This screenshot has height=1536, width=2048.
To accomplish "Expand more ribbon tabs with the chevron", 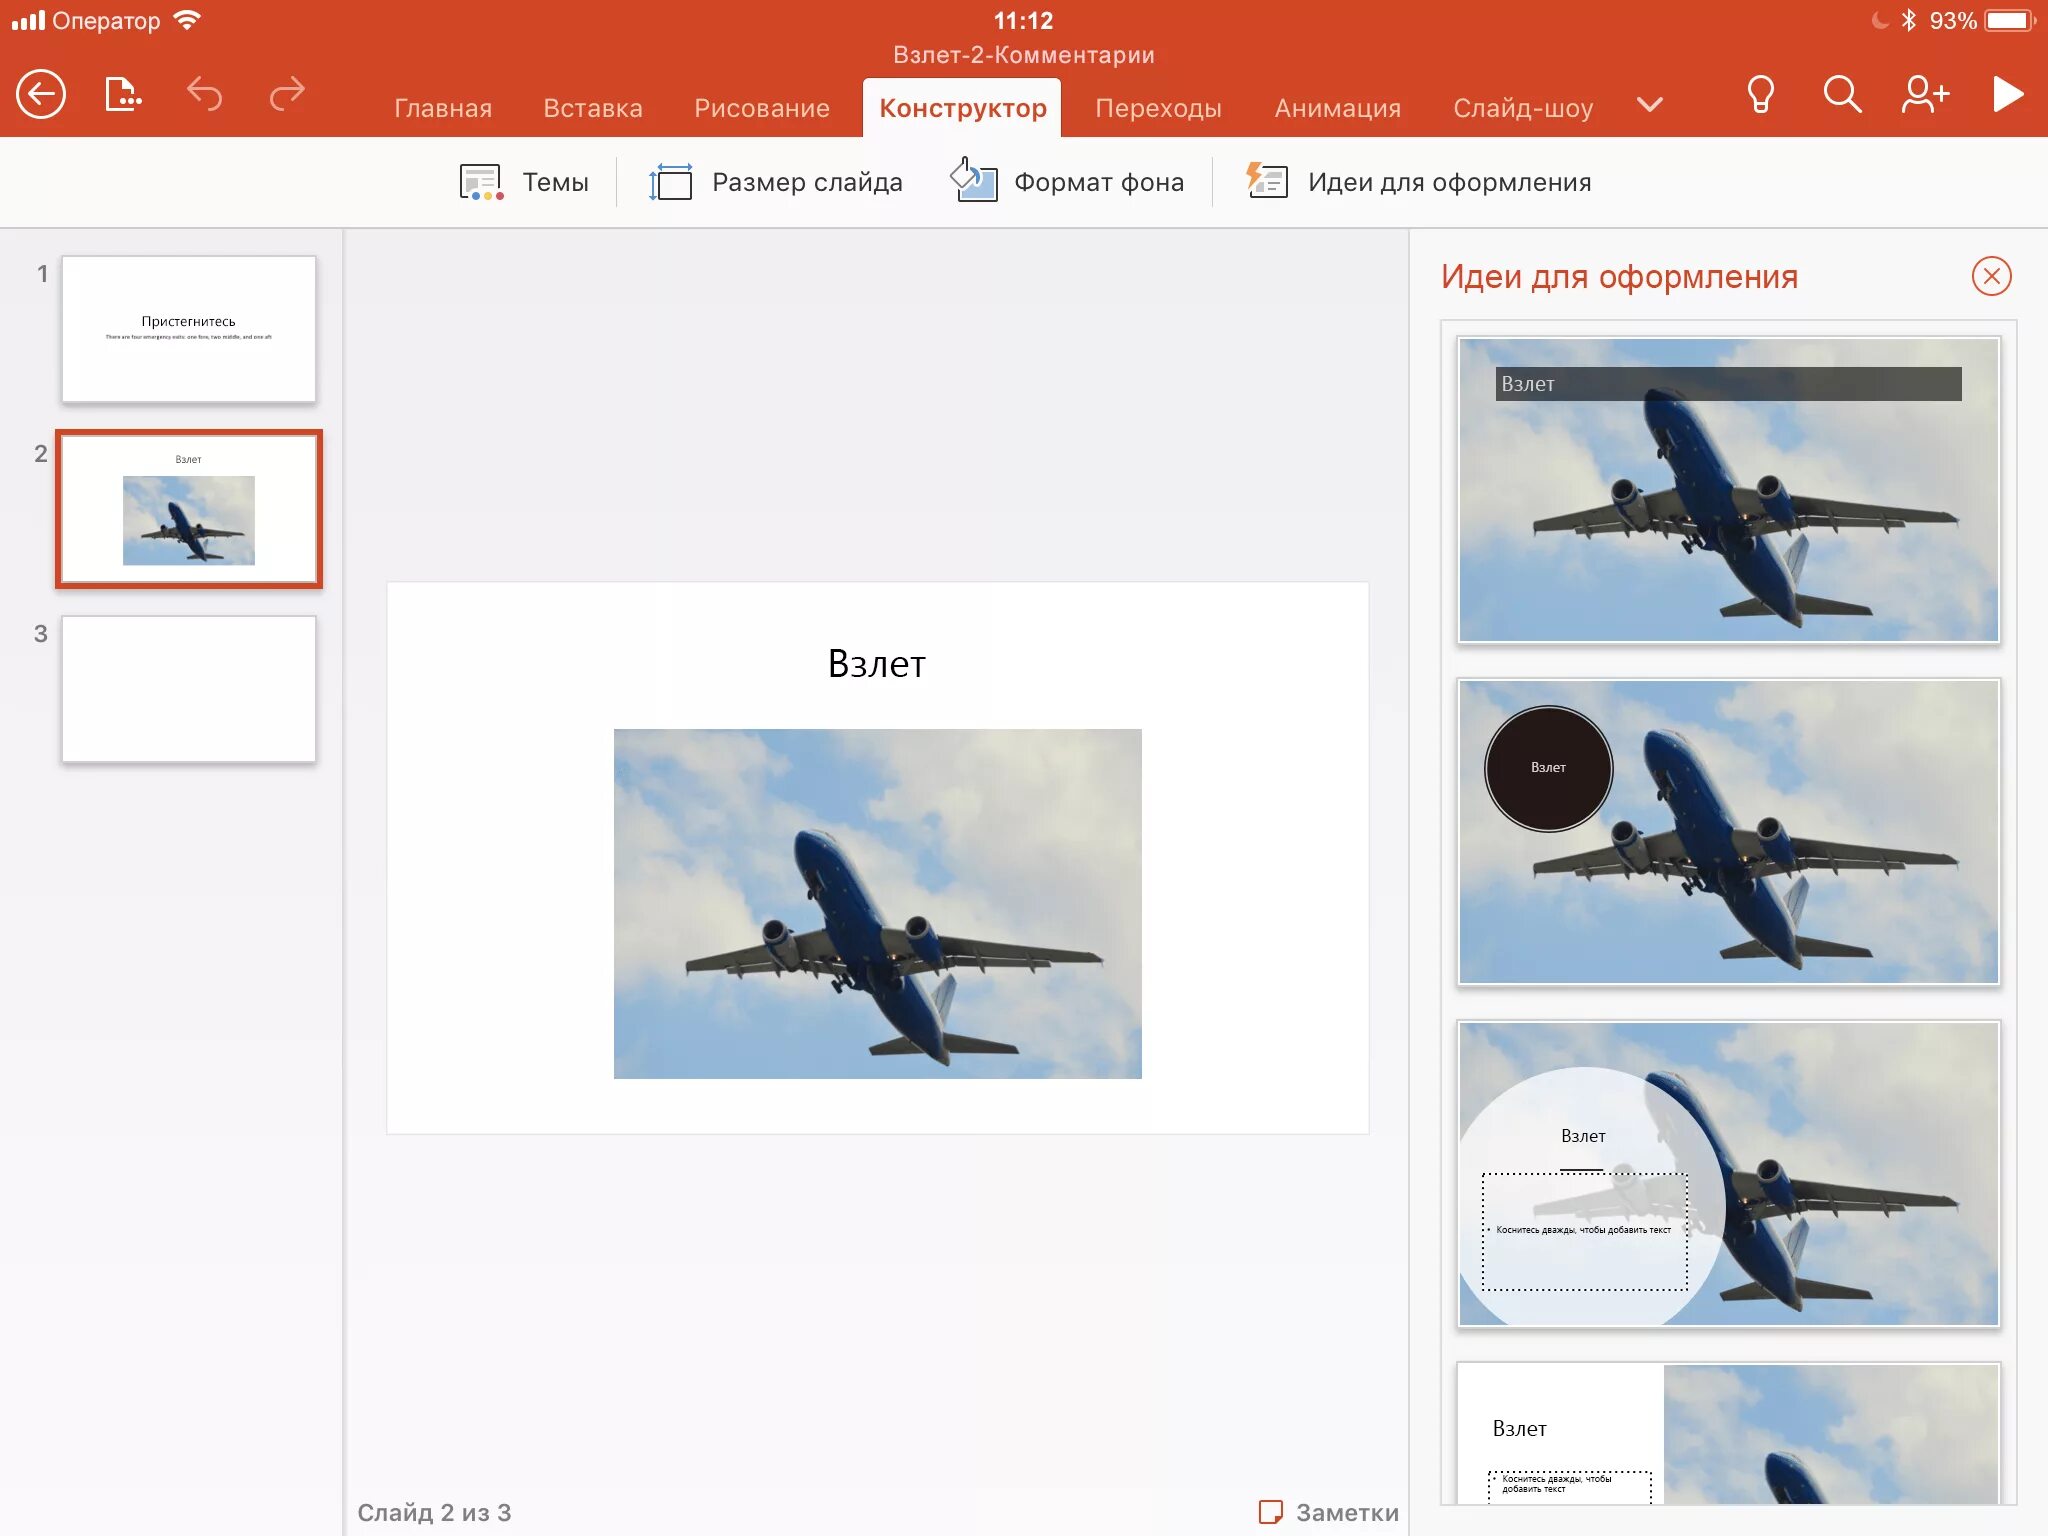I will coord(1650,105).
